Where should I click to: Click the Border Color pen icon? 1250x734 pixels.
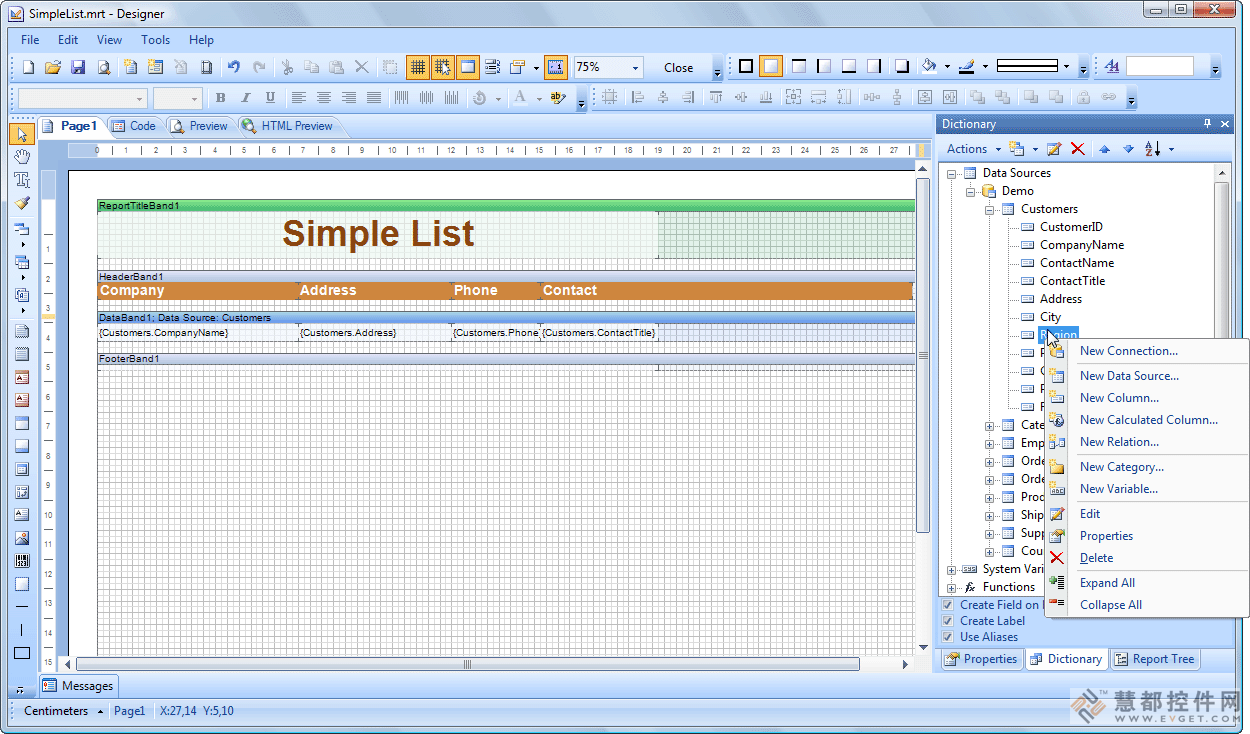pos(966,67)
